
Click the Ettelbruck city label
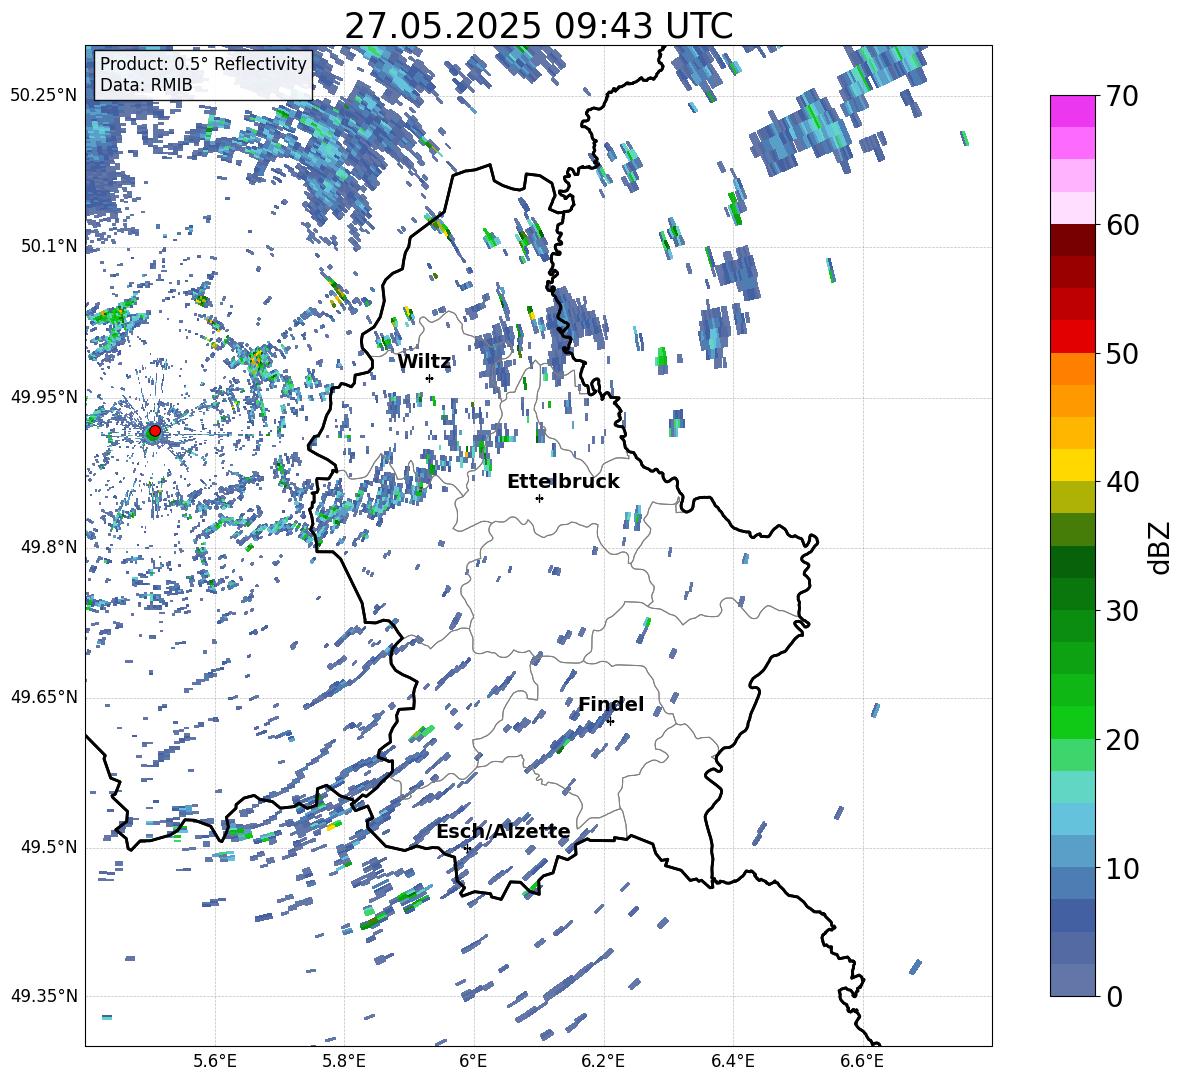563,482
